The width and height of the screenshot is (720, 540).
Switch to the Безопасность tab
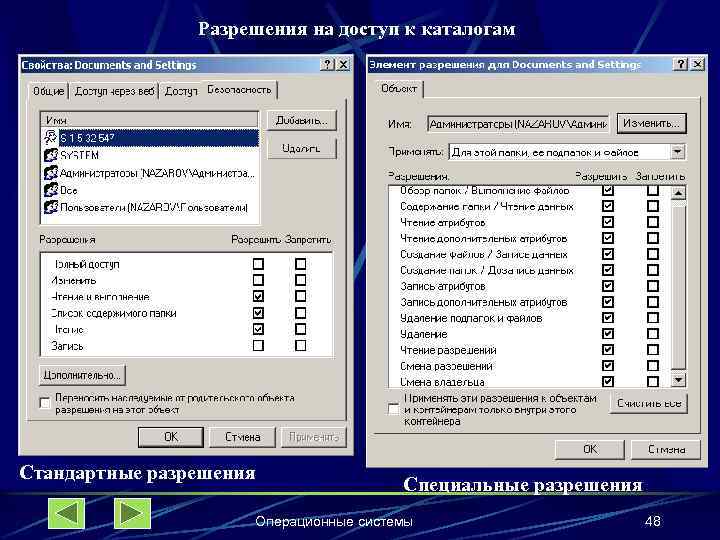coord(239,90)
